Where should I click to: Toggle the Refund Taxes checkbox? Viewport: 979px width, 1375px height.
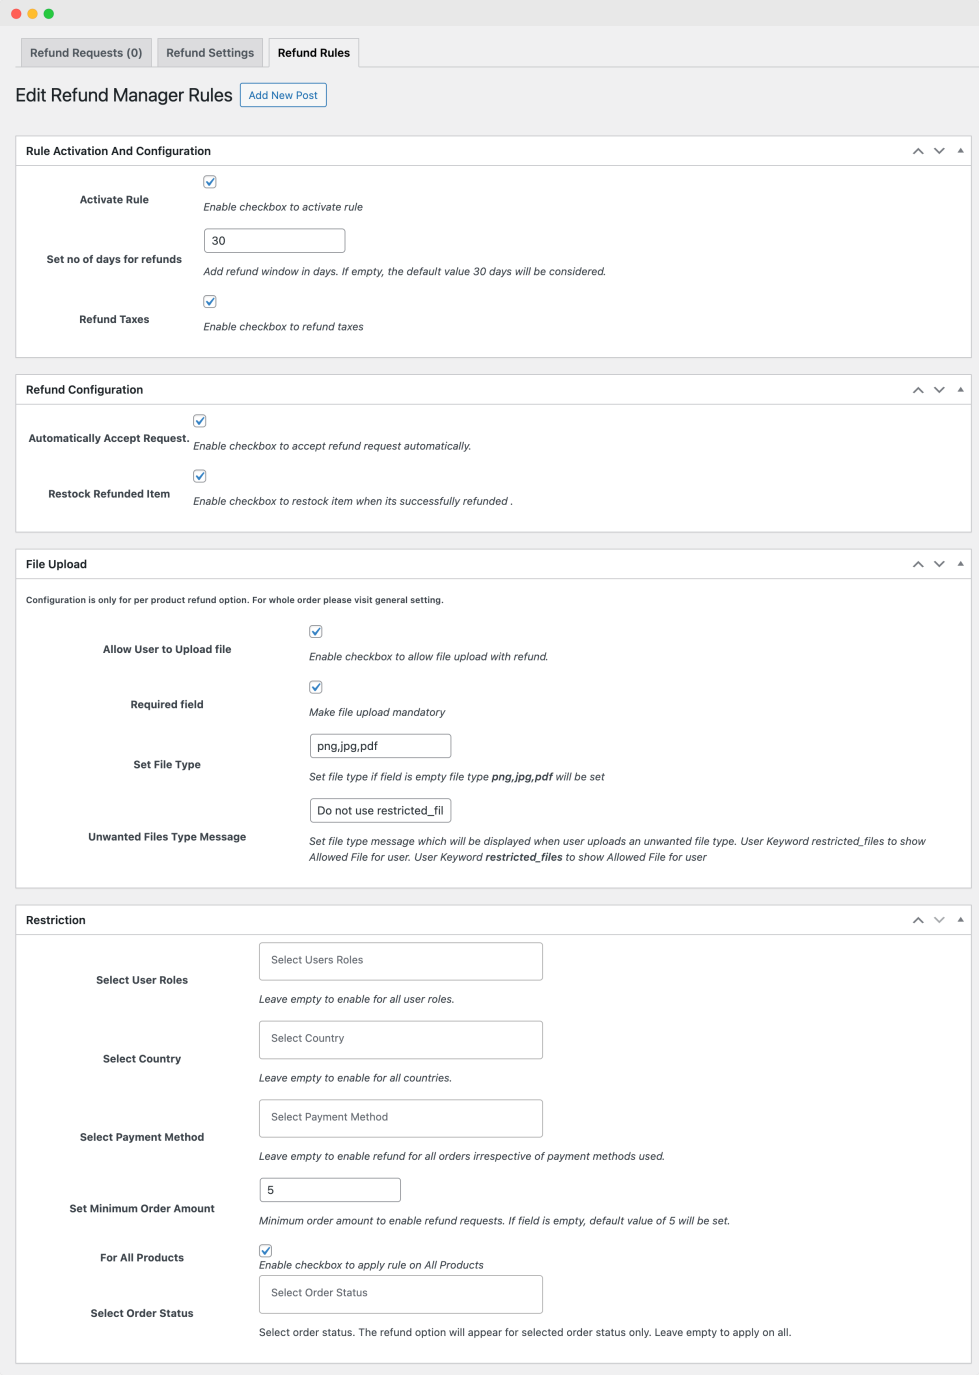tap(210, 301)
